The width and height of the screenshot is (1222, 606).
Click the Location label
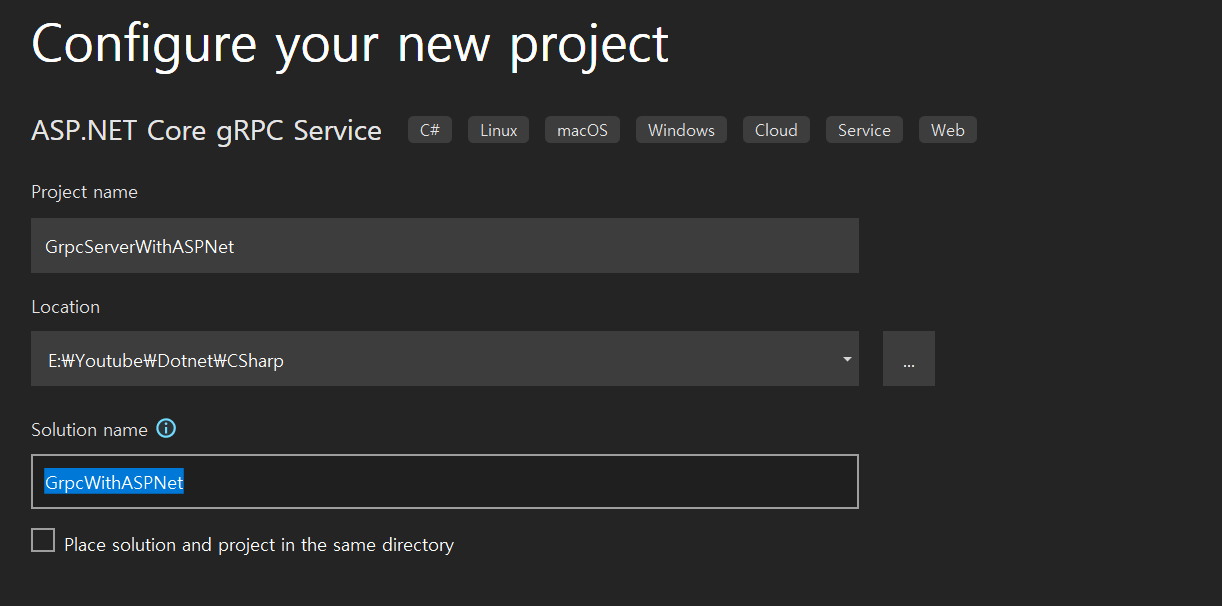click(66, 307)
